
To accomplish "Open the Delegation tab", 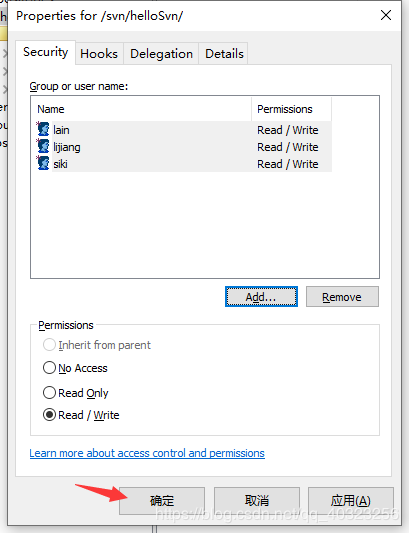I will coord(161,54).
